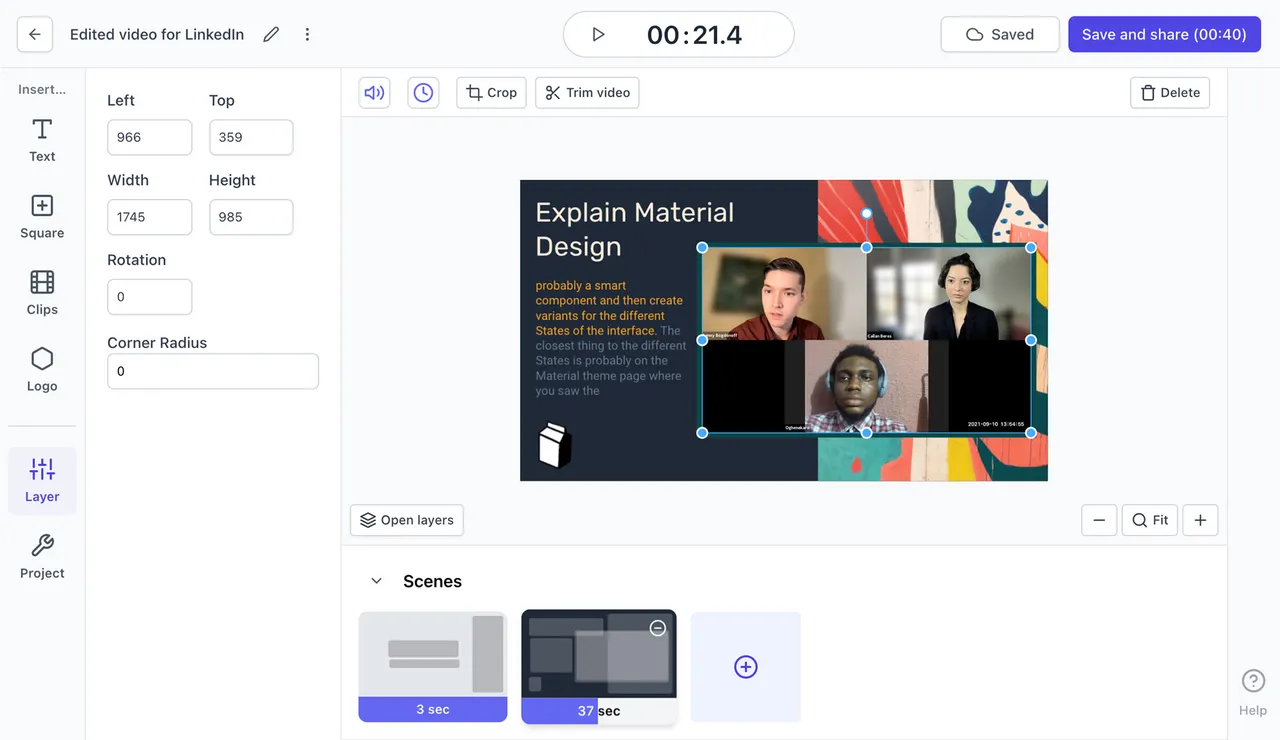Click Save and share (00:40)

(x=1164, y=34)
